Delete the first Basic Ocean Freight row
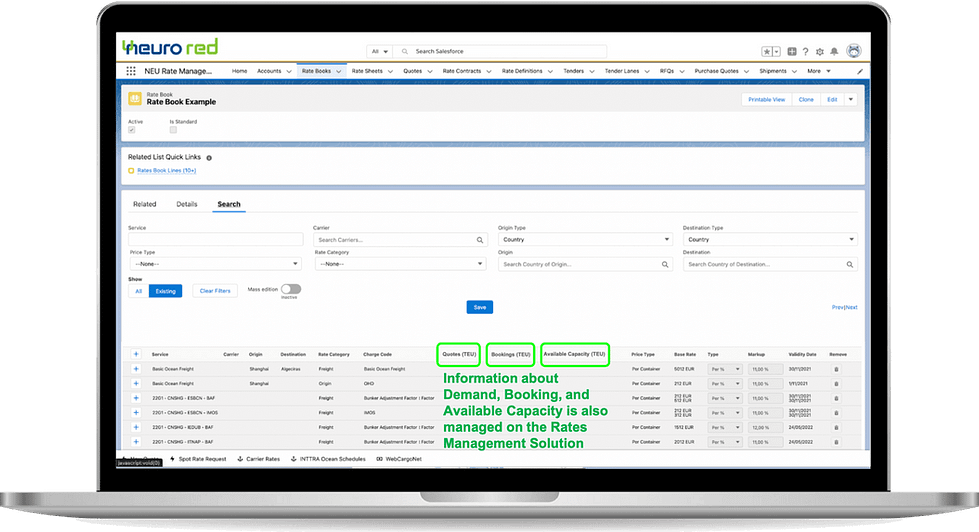The image size is (979, 532). (837, 369)
